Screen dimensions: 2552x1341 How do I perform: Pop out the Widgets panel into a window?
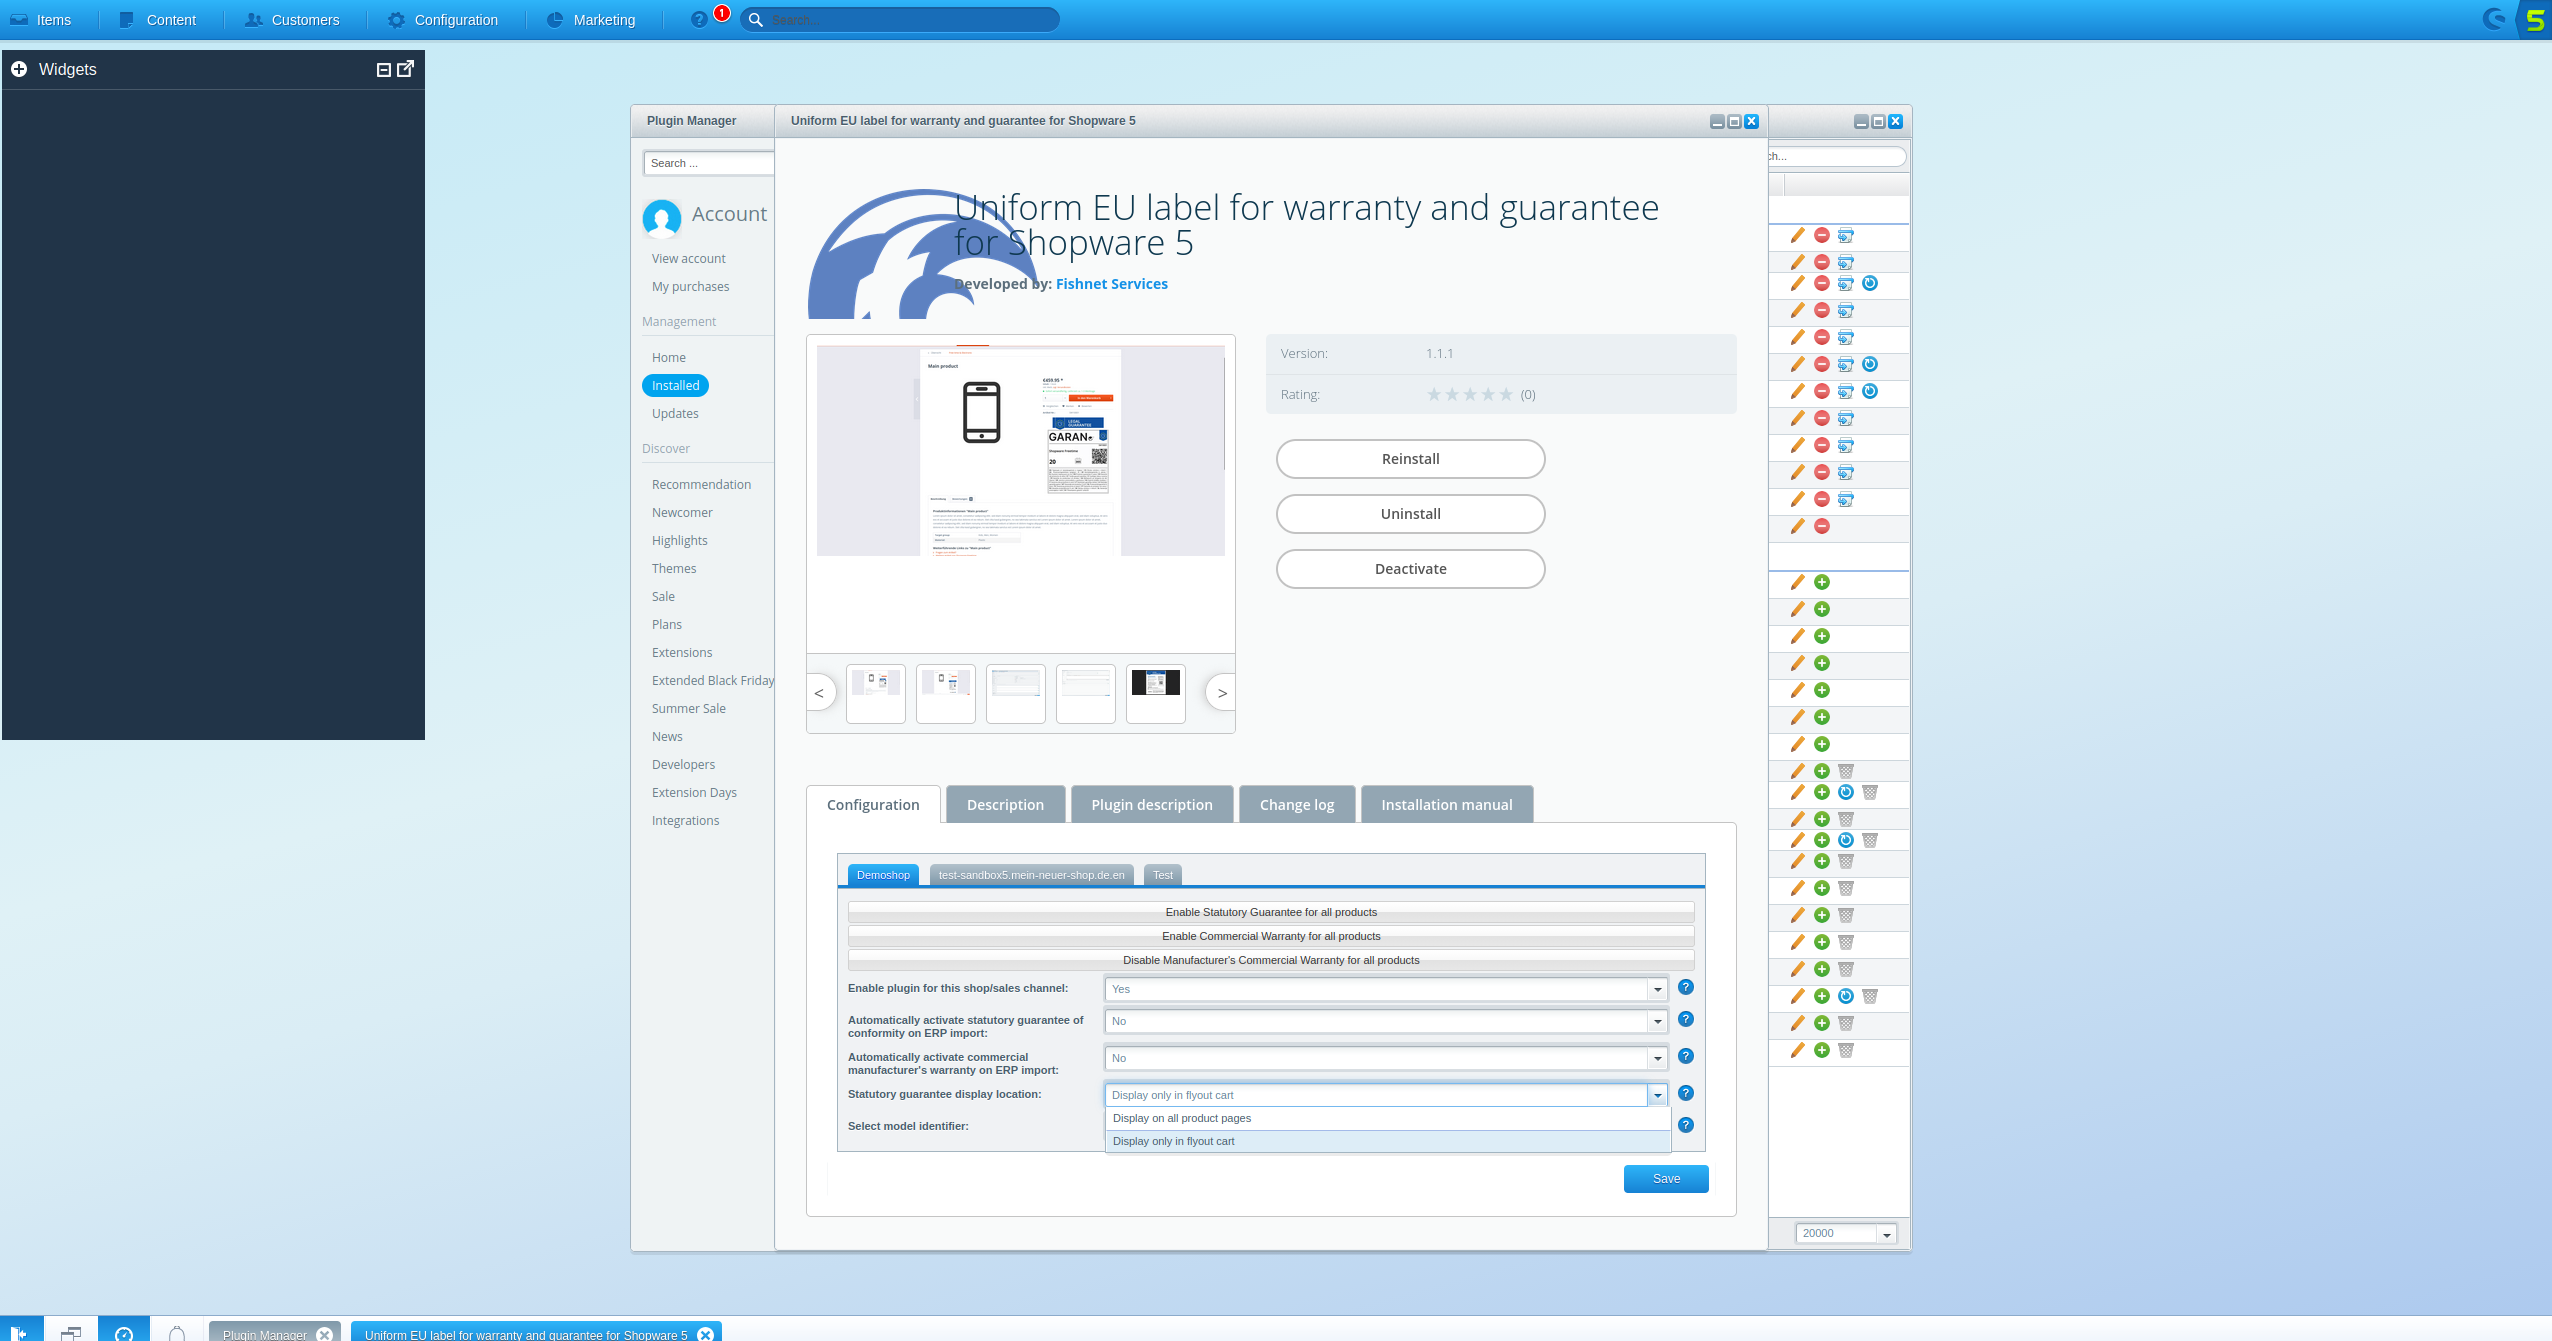(x=405, y=68)
